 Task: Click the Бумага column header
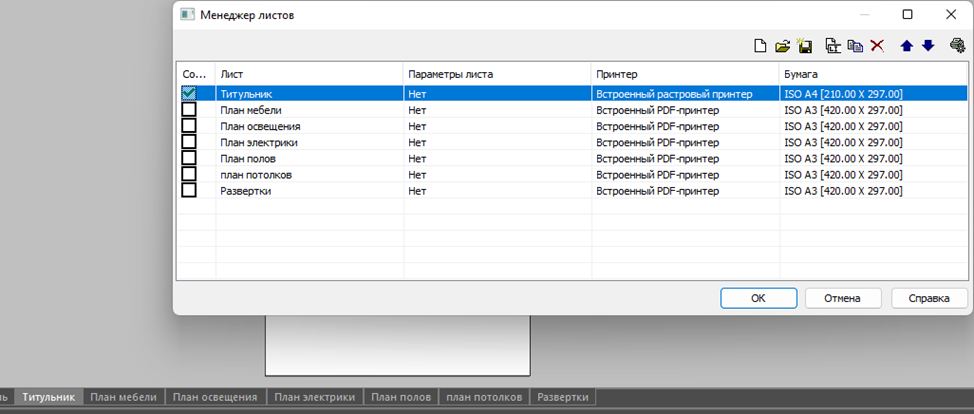(872, 74)
